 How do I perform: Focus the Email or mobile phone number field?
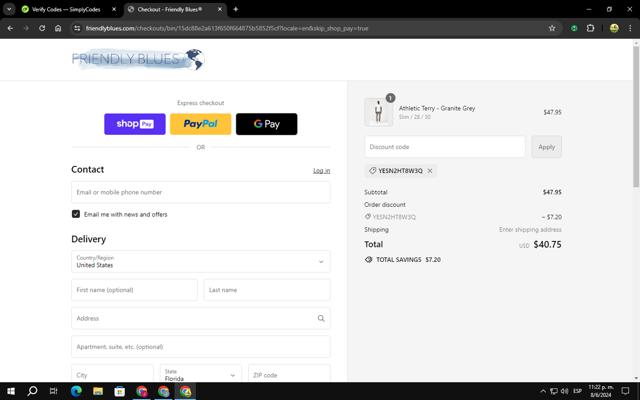200,192
